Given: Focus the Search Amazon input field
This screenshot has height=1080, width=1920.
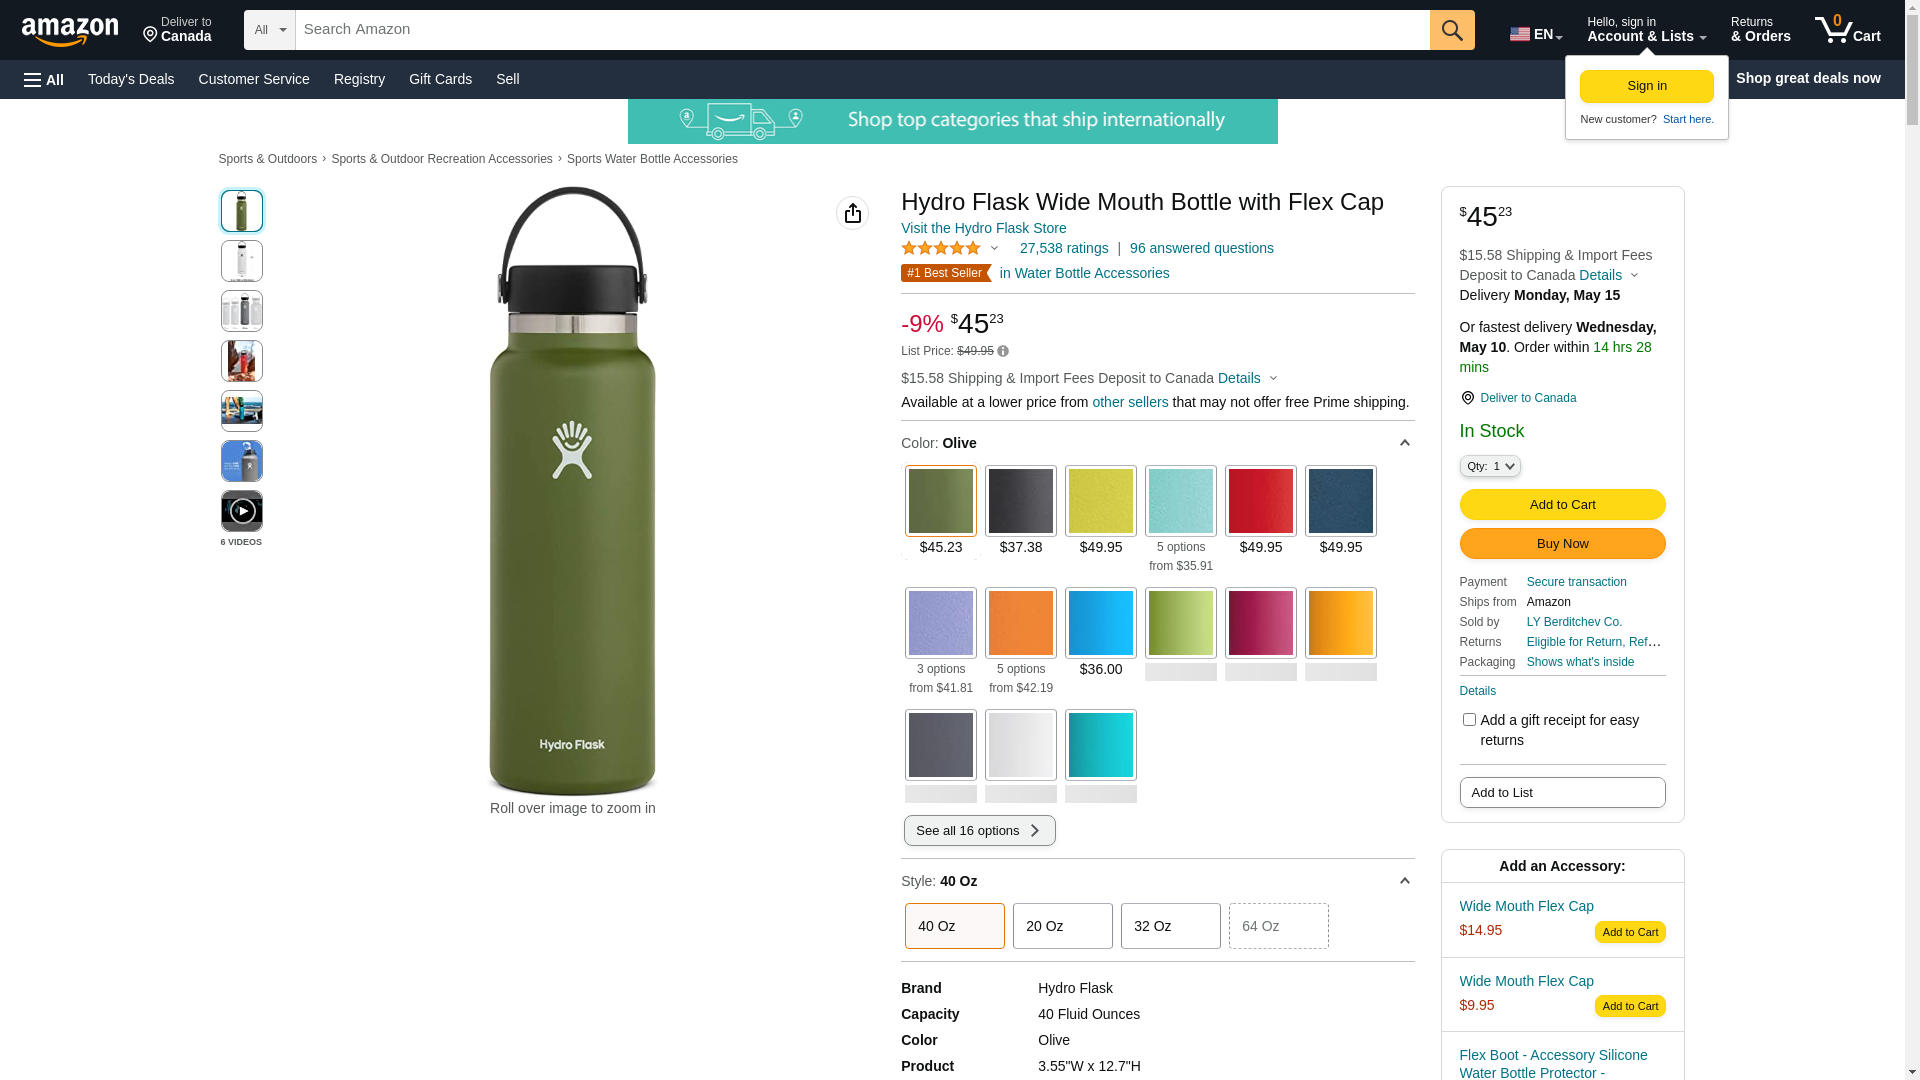Looking at the screenshot, I should [x=862, y=30].
